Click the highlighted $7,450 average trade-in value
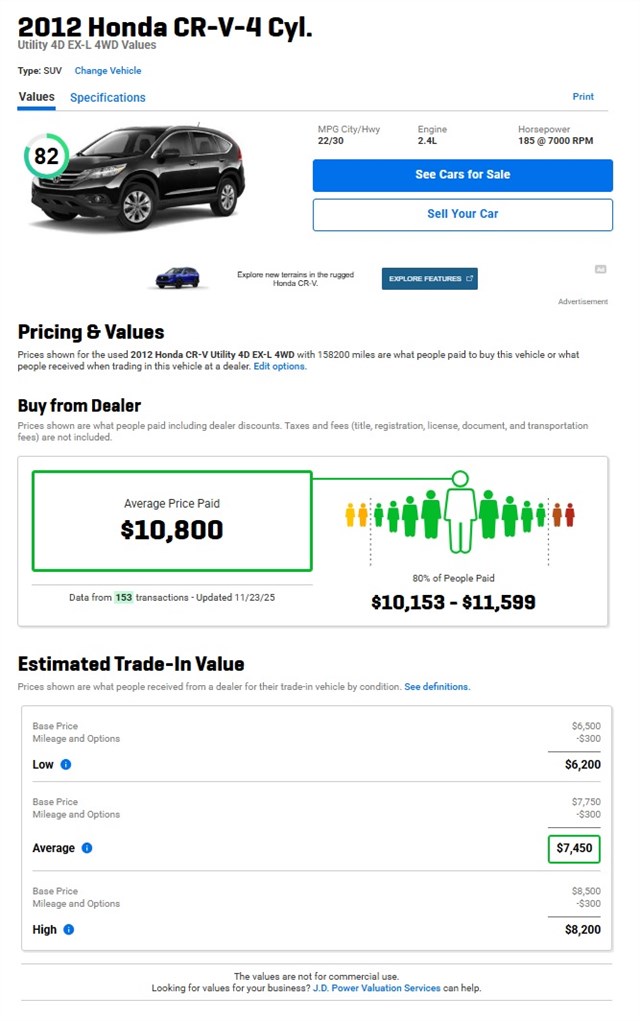 pyautogui.click(x=574, y=849)
